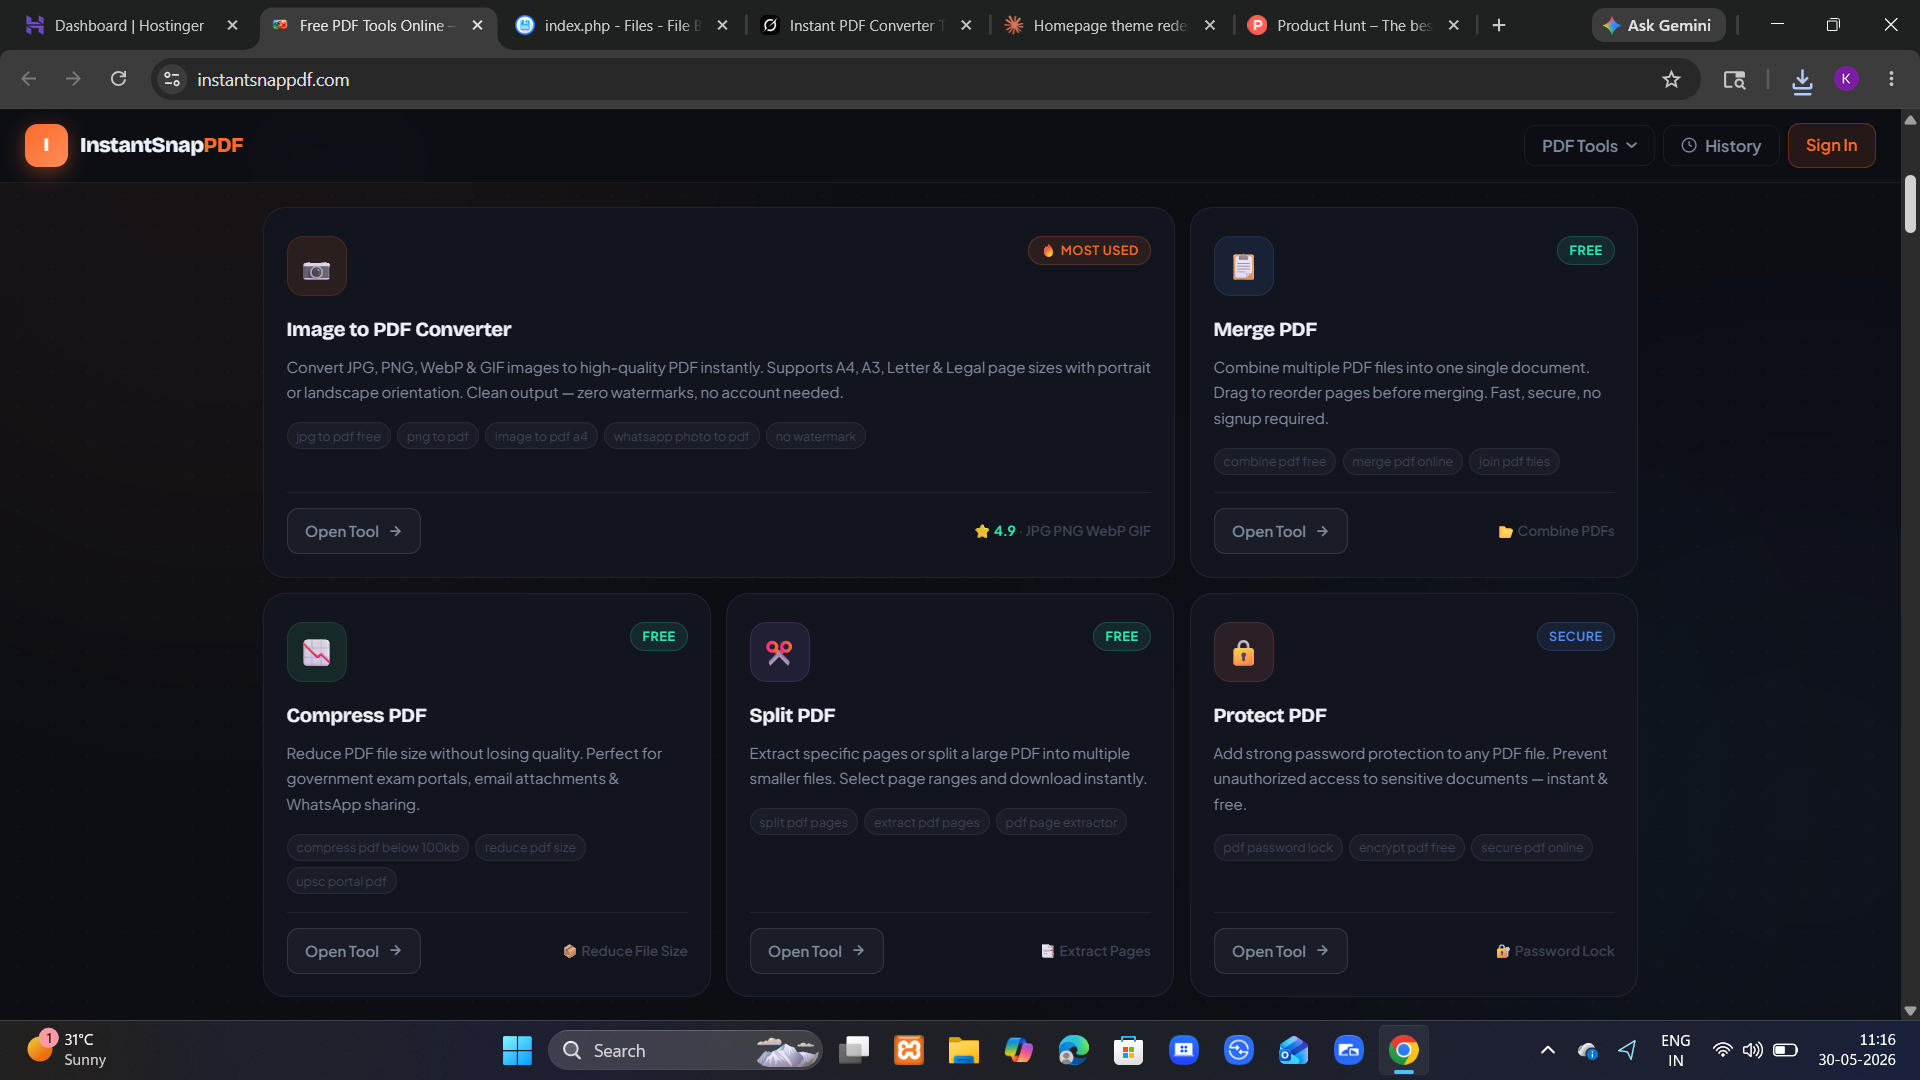Screen dimensions: 1920x1080
Task: Open the weather widget showing 31°C Sunny
Action: tap(68, 1050)
